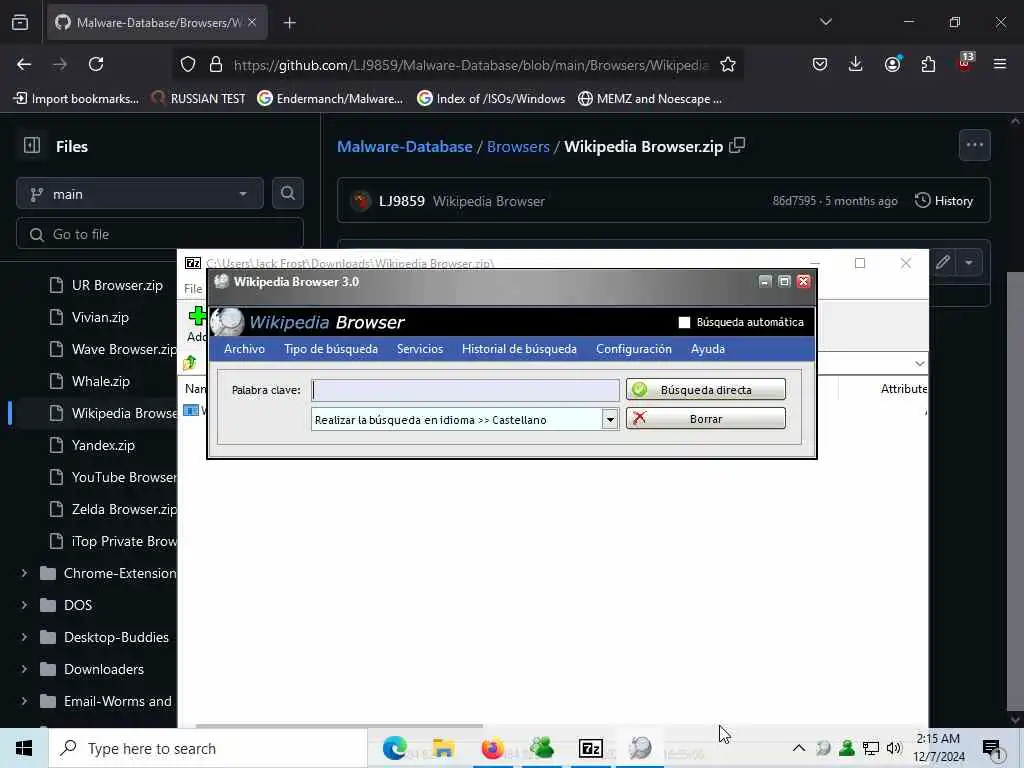Viewport: 1024px width, 768px height.
Task: Go to the Browsers breadcrumb link
Action: pyautogui.click(x=518, y=146)
